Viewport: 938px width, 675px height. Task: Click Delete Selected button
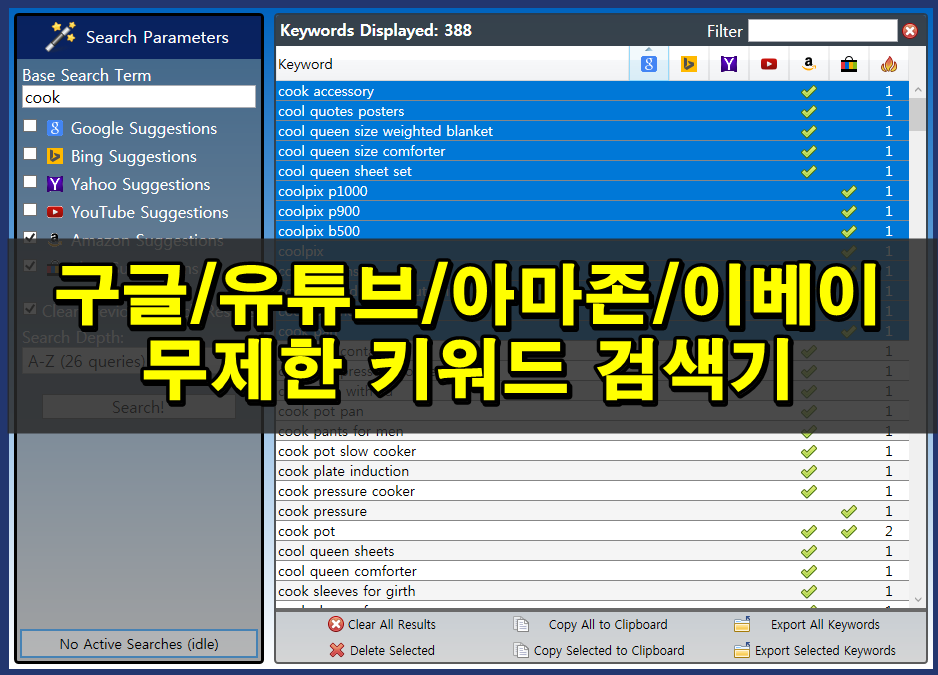tap(382, 650)
